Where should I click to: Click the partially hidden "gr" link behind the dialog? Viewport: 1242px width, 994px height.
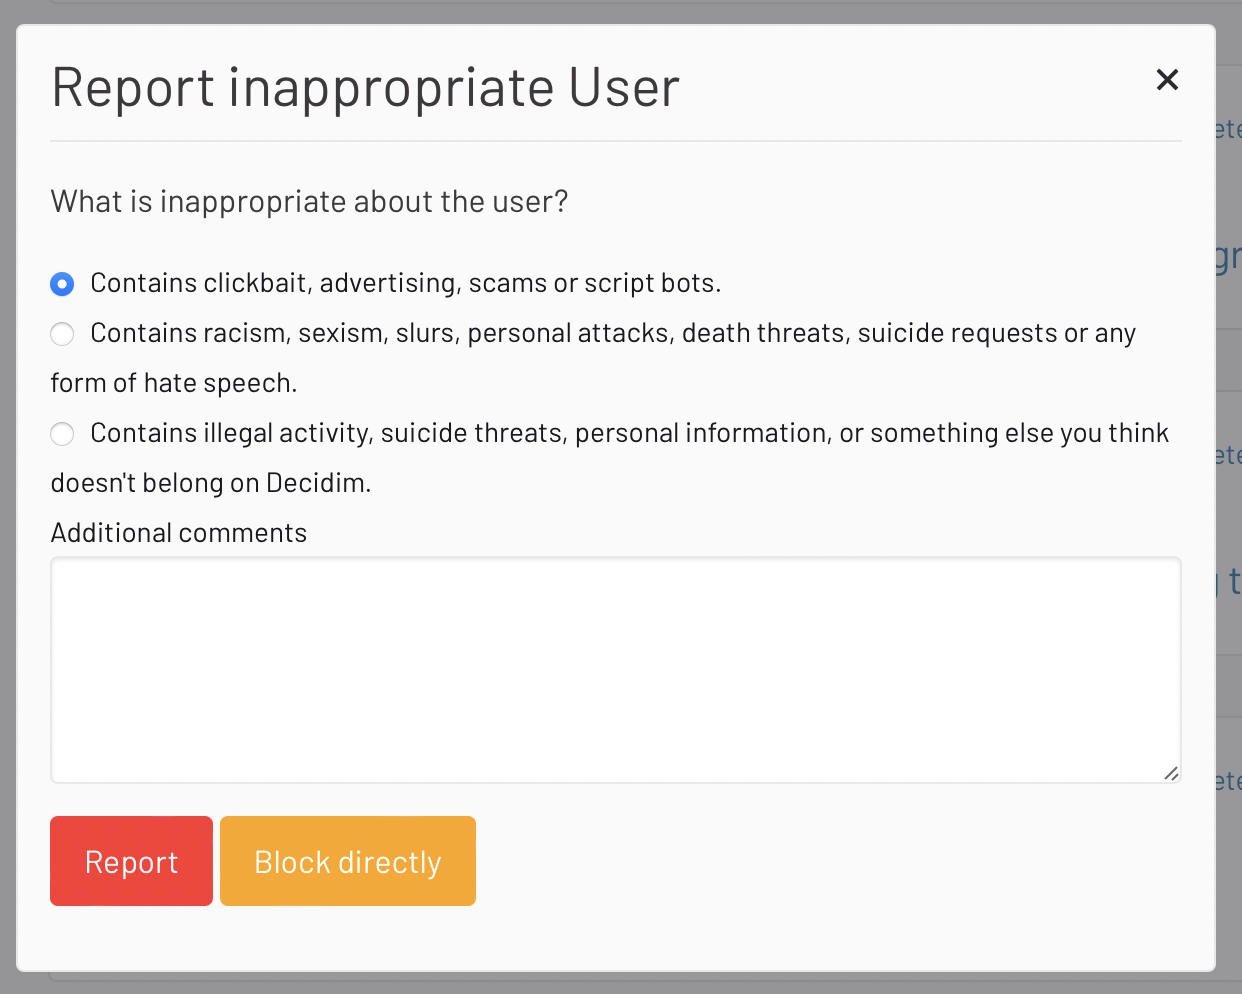coord(1229,258)
